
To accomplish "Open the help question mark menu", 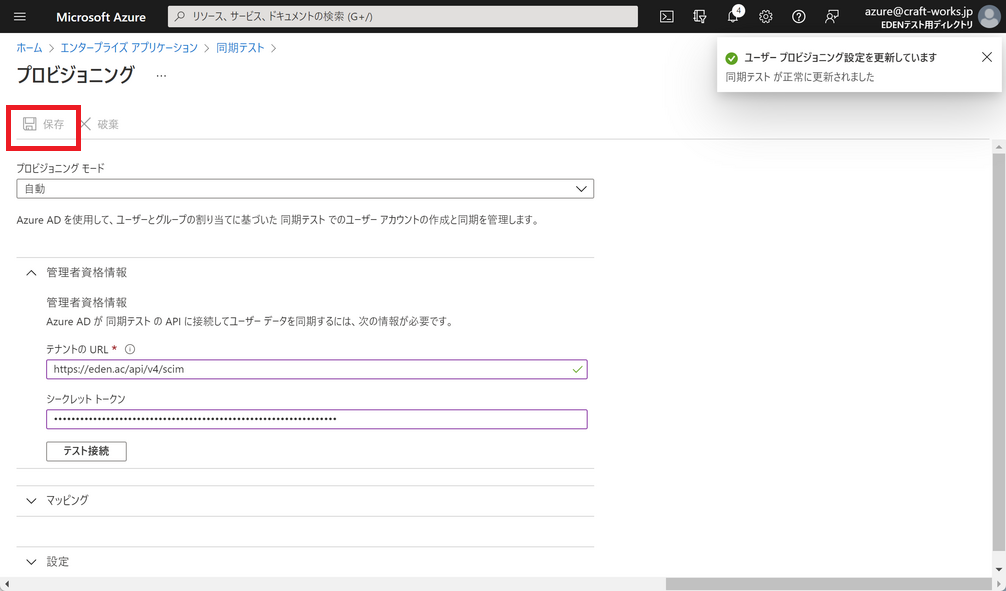I will coord(799,17).
